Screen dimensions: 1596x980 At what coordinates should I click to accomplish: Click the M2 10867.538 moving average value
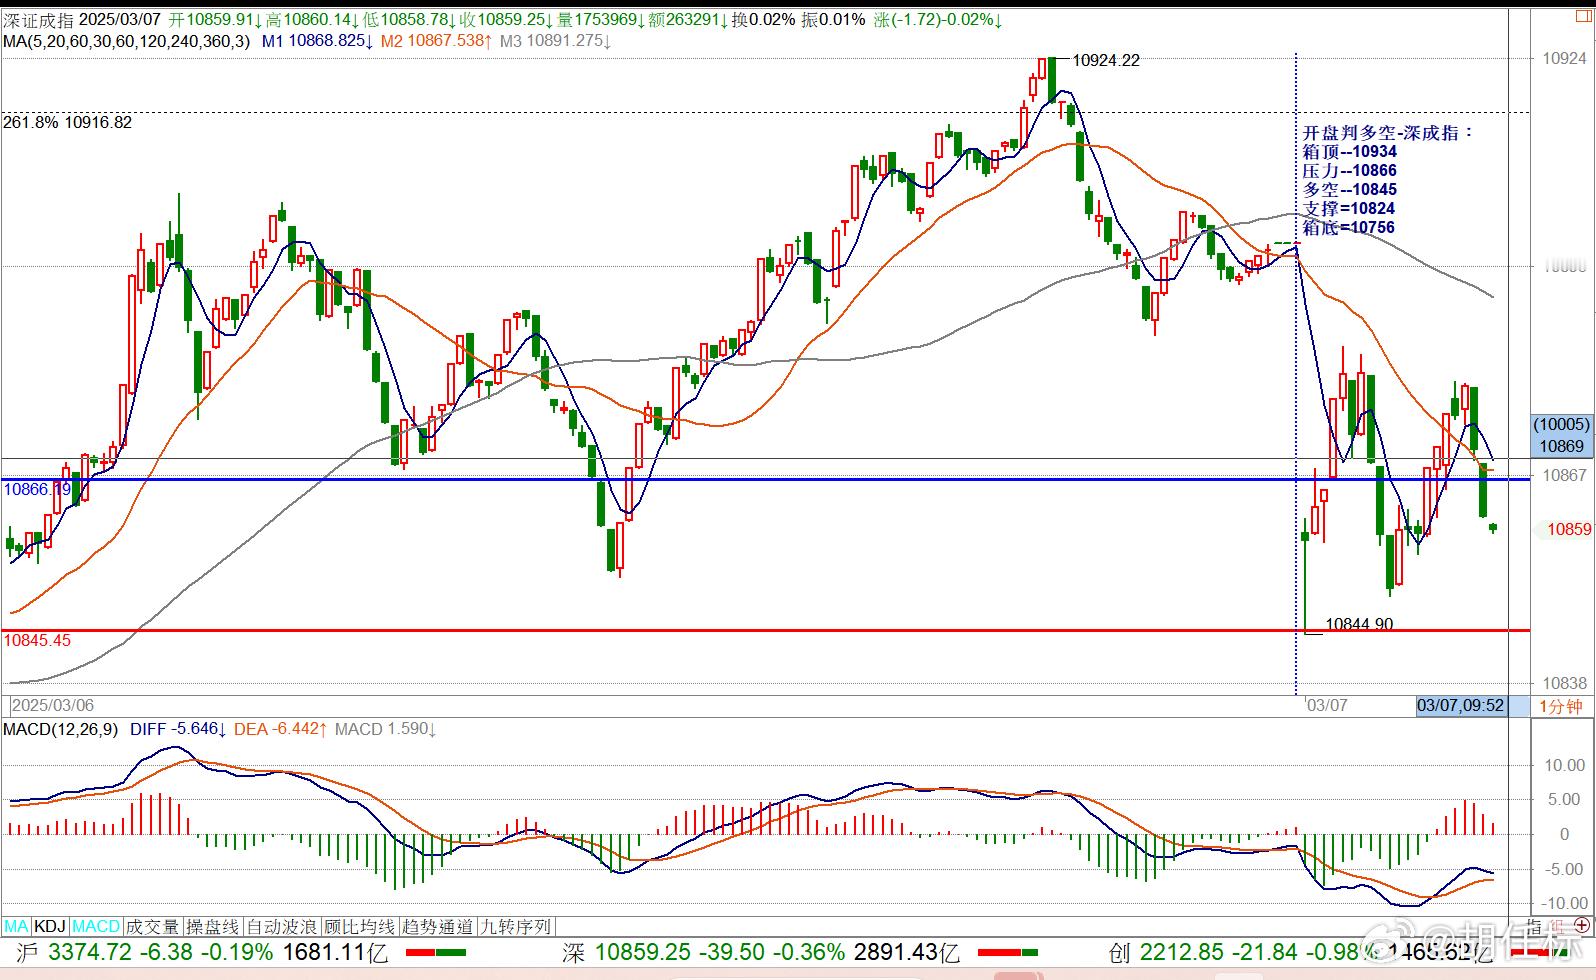(436, 41)
